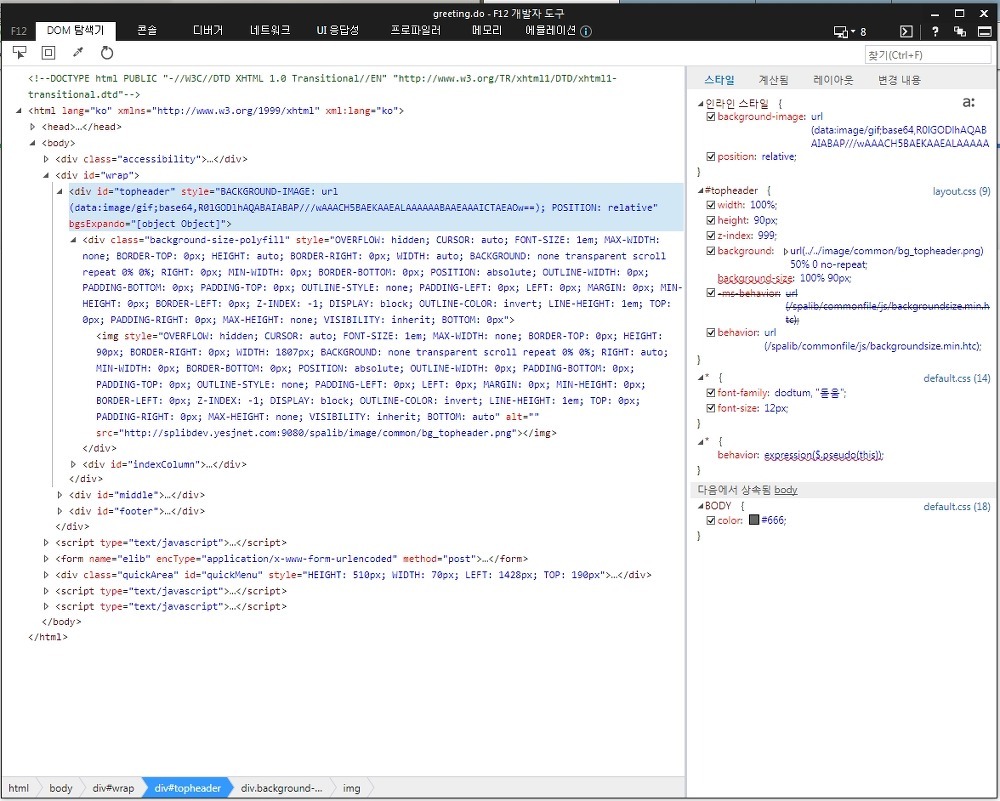This screenshot has width=1000, height=801.
Task: Open the a: pseudo-state selector
Action: click(969, 102)
